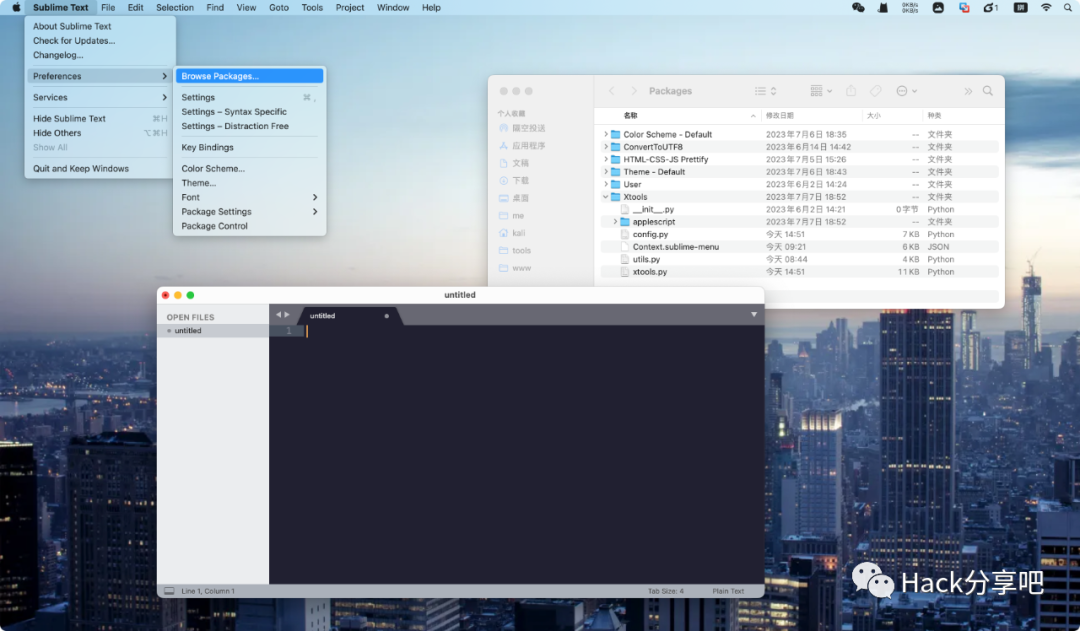Open the Sublime Text tab list dropdown arrow
1080x631 pixels.
(754, 315)
